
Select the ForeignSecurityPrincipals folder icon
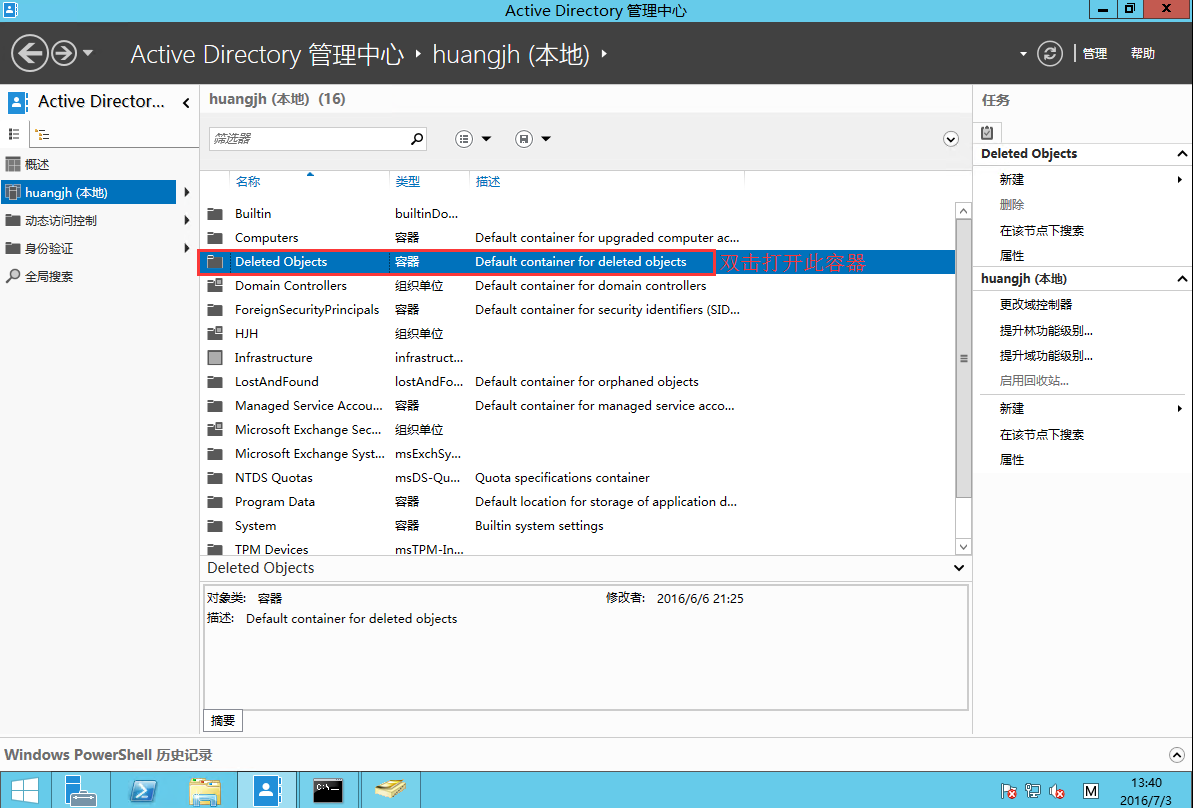215,310
